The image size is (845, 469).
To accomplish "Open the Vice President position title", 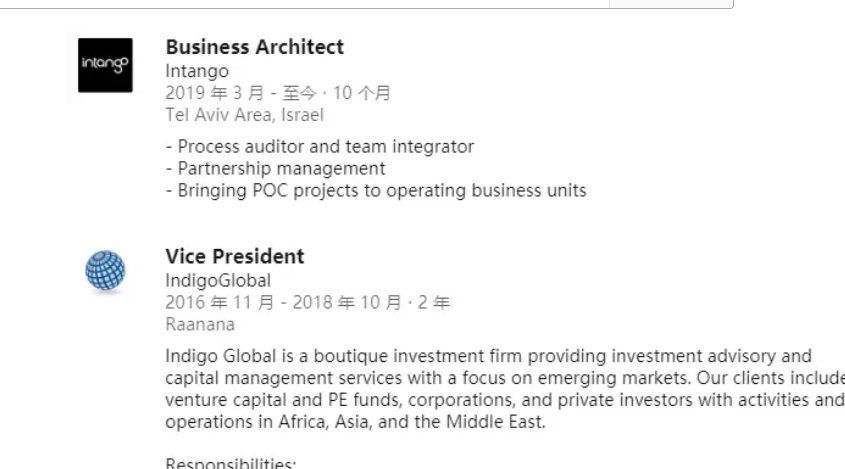I will click(x=234, y=256).
